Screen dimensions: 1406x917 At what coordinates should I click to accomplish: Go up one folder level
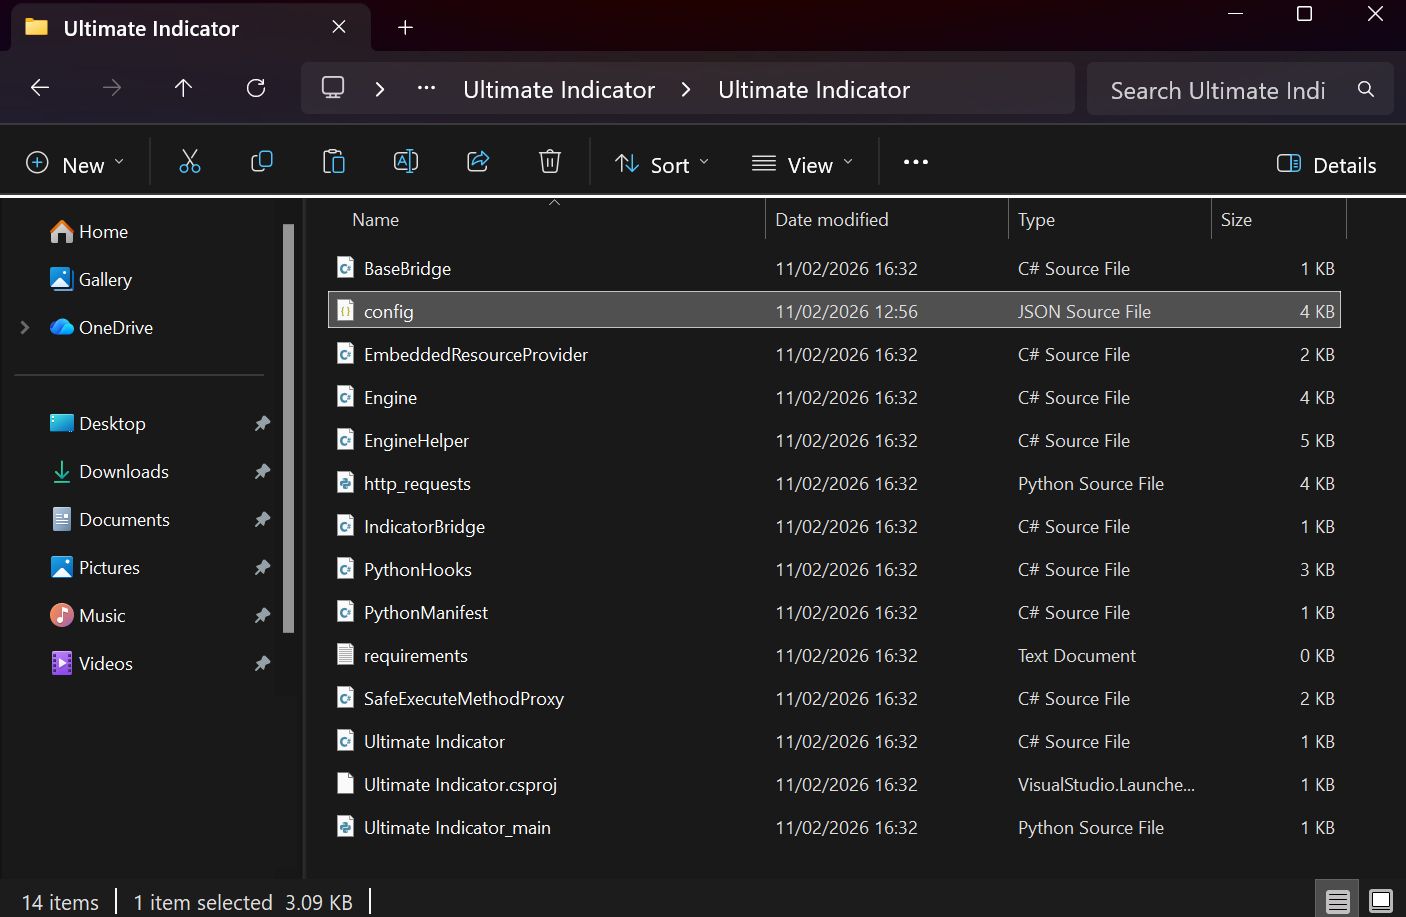[x=183, y=89]
